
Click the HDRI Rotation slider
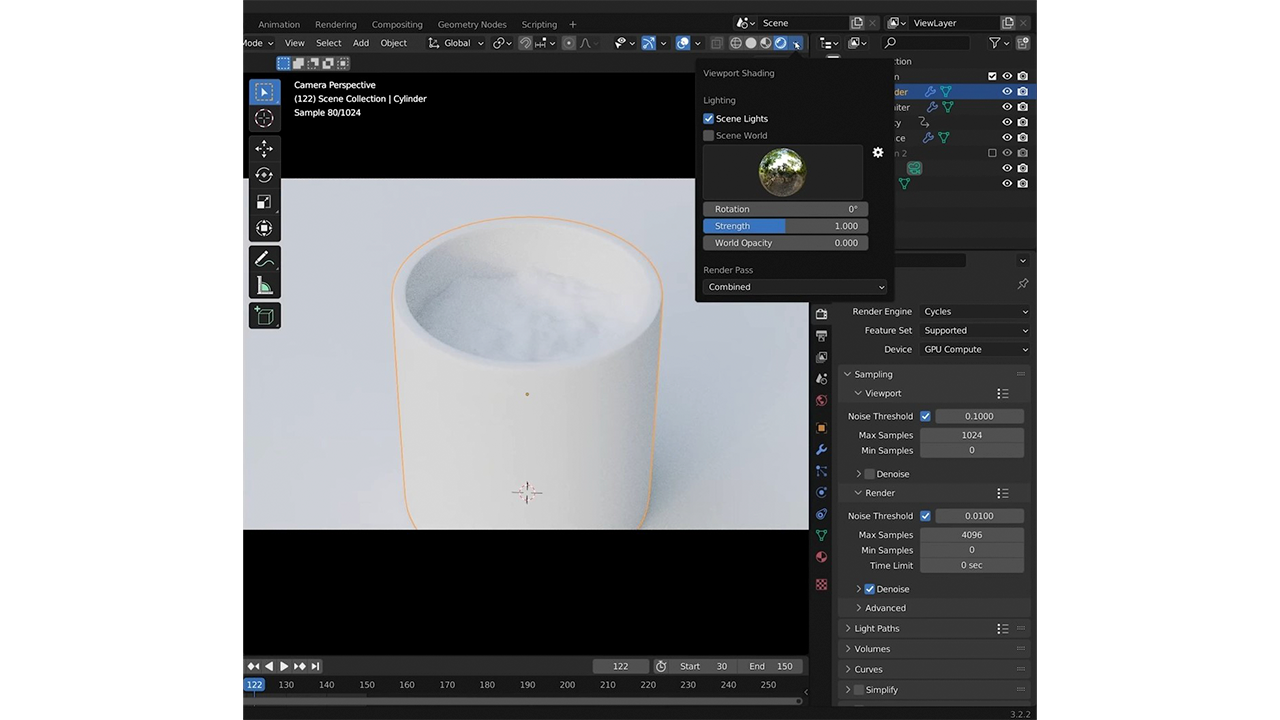tap(785, 209)
